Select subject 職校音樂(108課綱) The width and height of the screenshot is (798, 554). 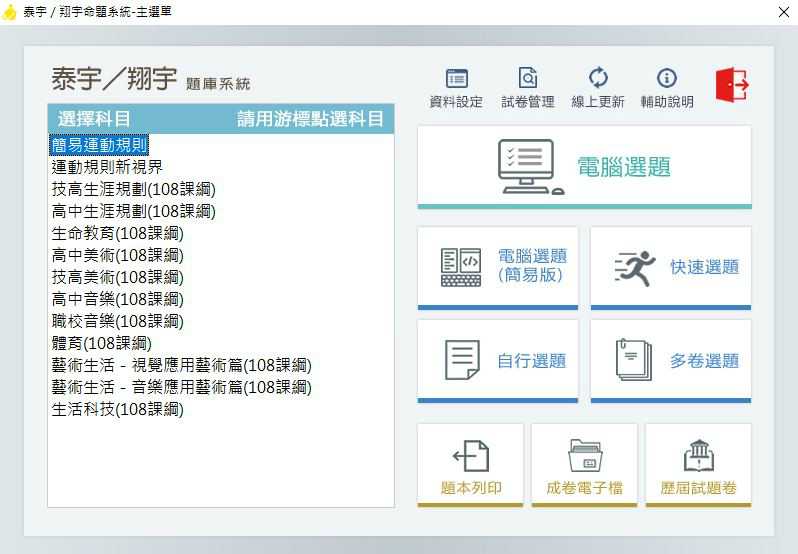[117, 321]
